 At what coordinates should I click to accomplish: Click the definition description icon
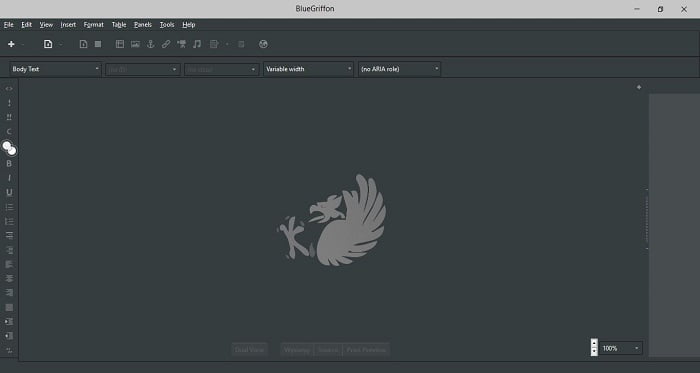tap(9, 250)
